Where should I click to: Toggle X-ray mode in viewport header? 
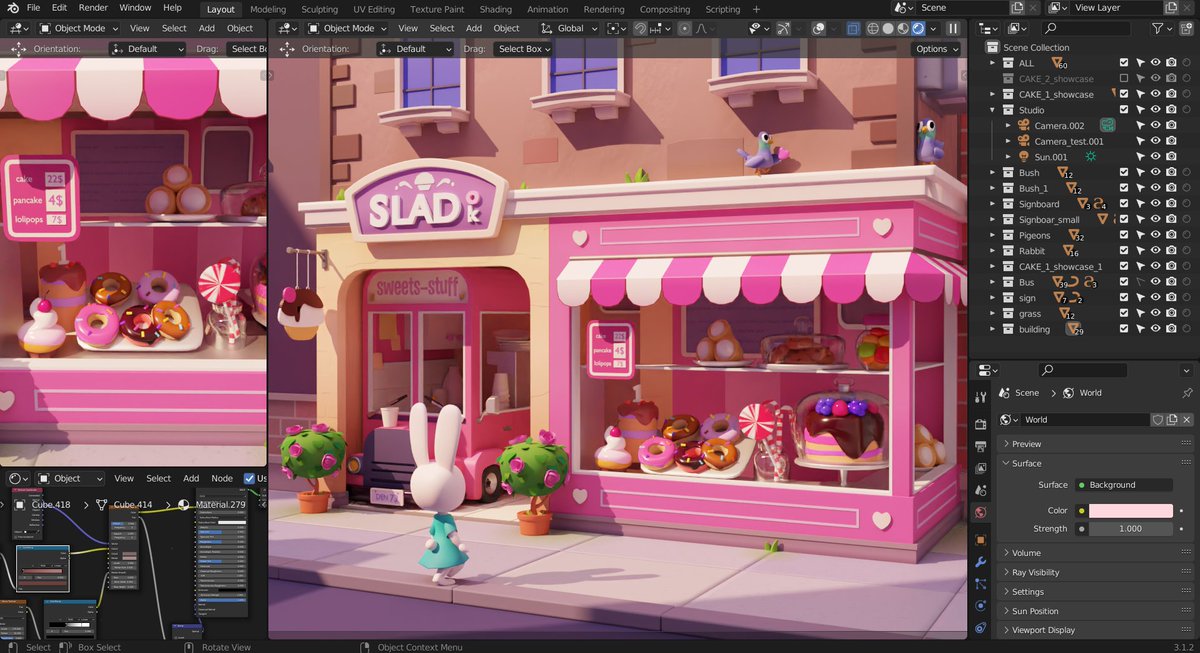(x=853, y=29)
